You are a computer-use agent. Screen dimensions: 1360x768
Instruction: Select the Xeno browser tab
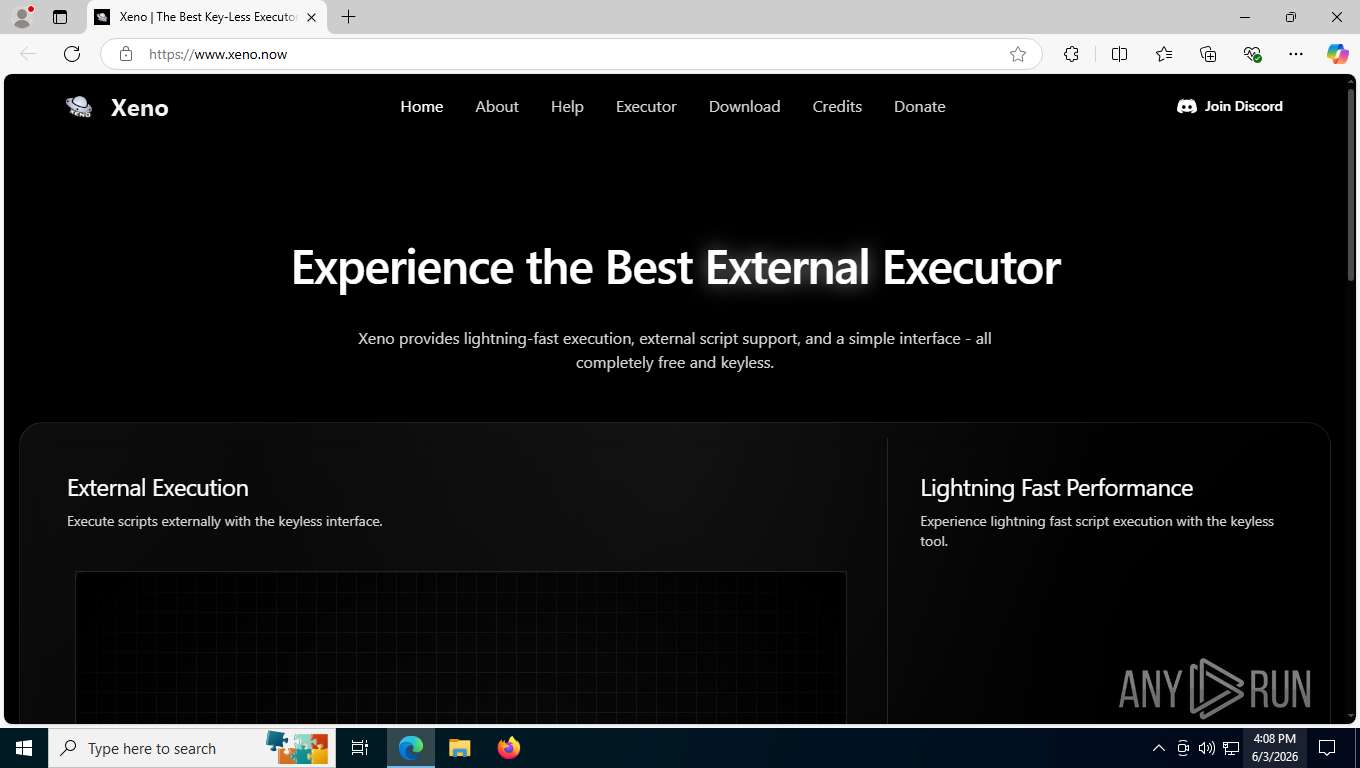click(207, 17)
